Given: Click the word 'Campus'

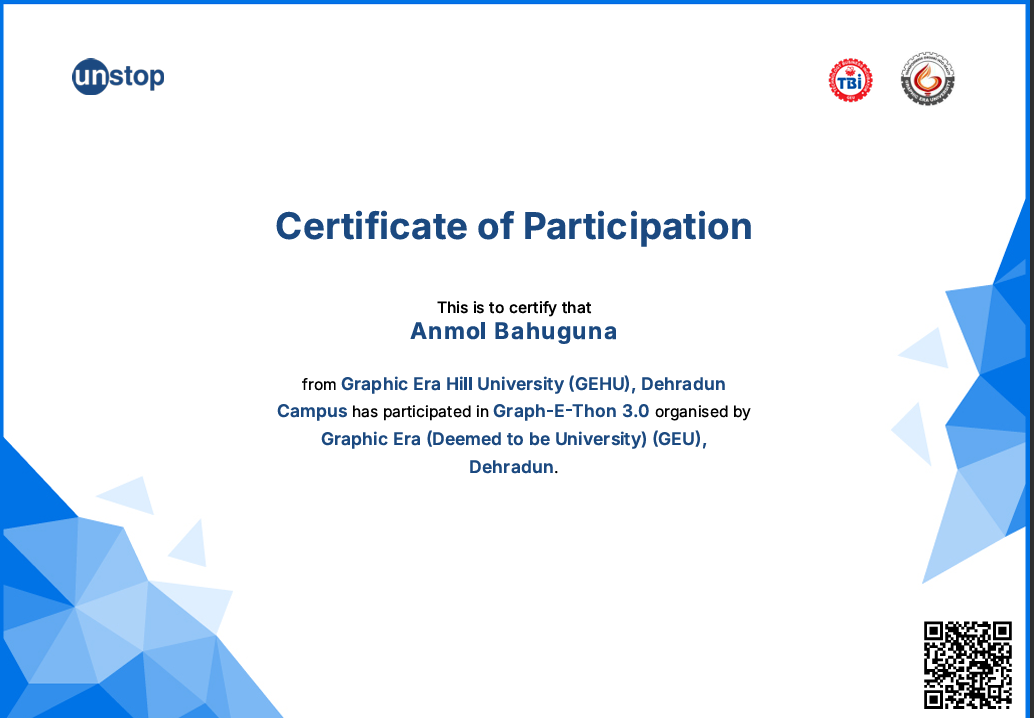Looking at the screenshot, I should coord(312,411).
